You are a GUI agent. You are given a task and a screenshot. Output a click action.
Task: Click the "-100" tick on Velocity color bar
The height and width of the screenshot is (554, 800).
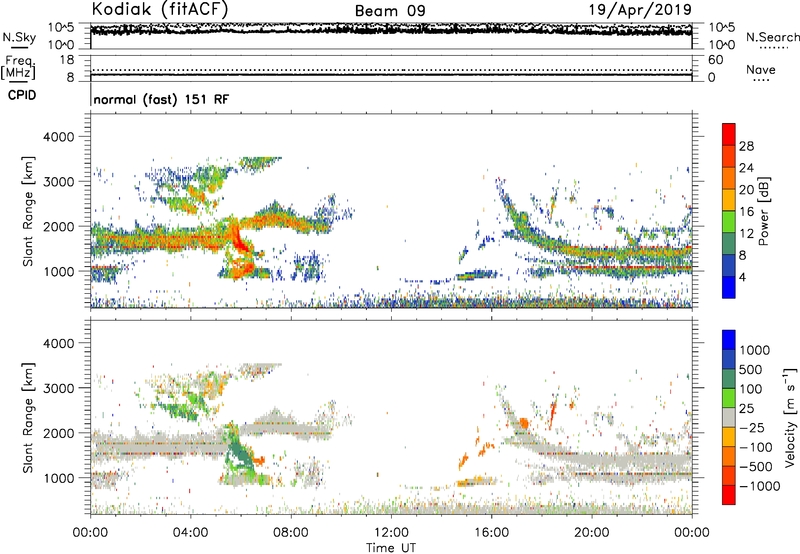coord(756,447)
